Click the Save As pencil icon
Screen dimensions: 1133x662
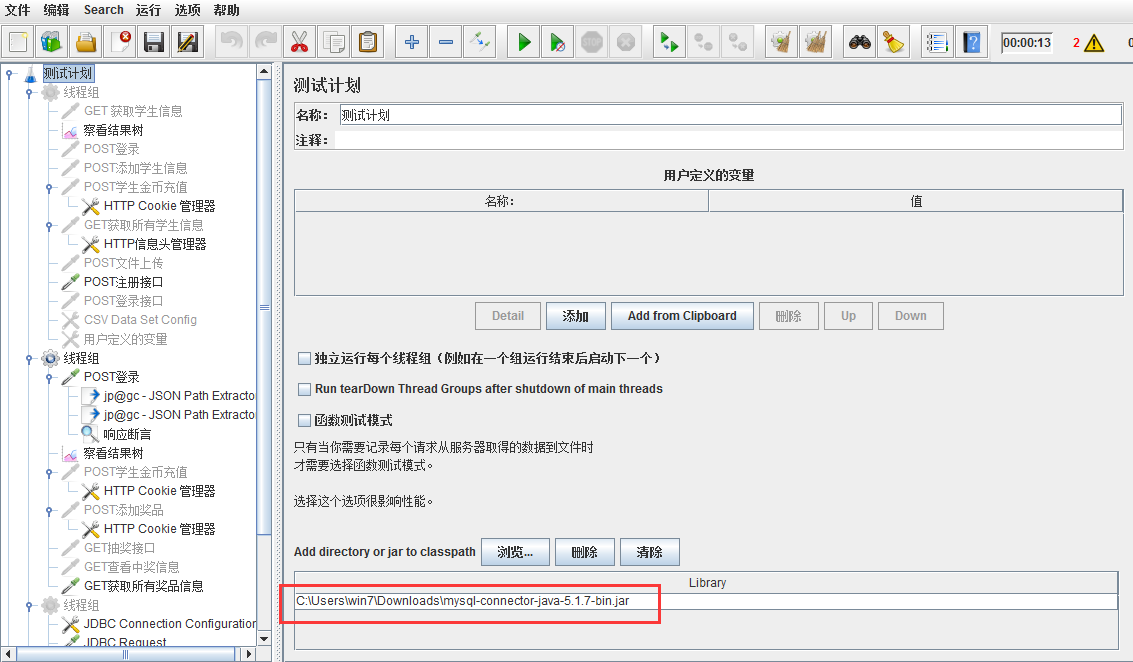[188, 42]
